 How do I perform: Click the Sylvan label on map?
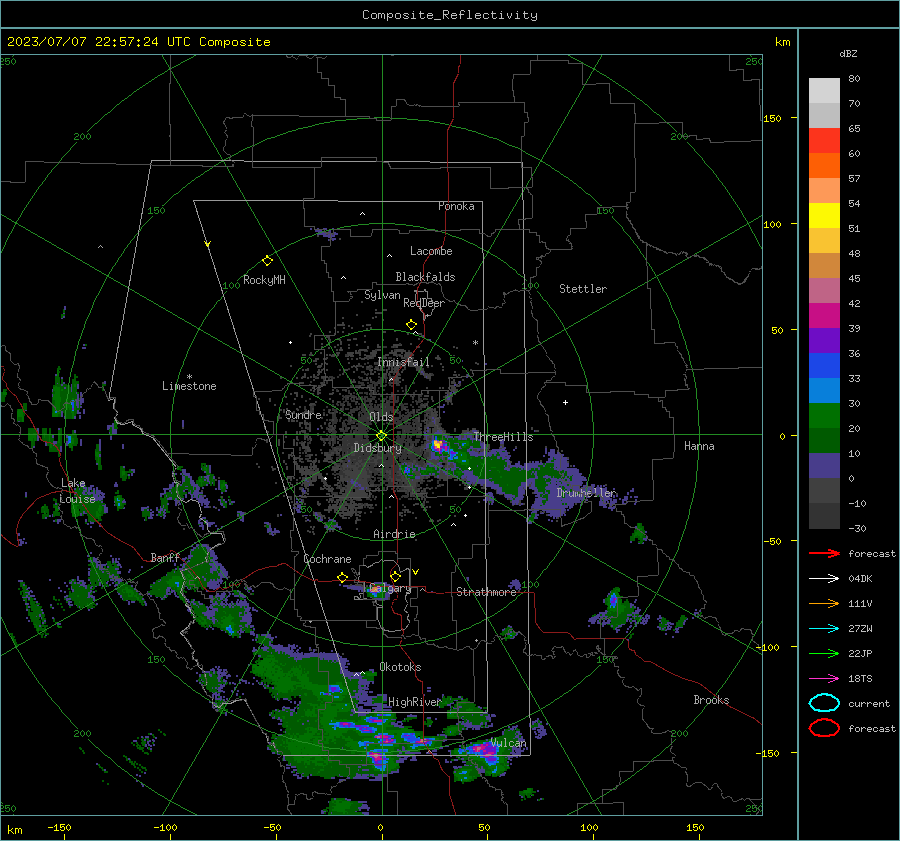pyautogui.click(x=382, y=296)
